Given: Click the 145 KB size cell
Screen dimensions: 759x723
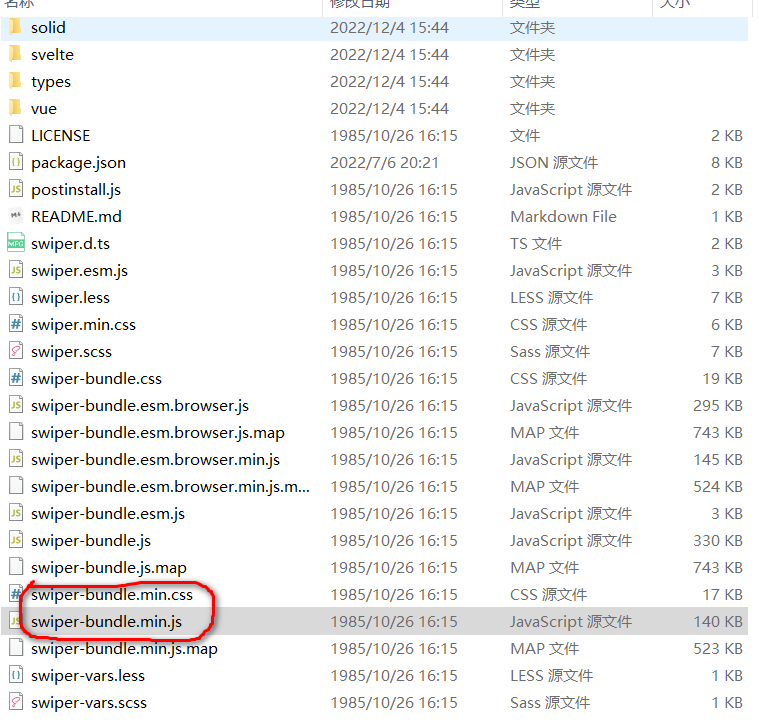Looking at the screenshot, I should coord(718,460).
